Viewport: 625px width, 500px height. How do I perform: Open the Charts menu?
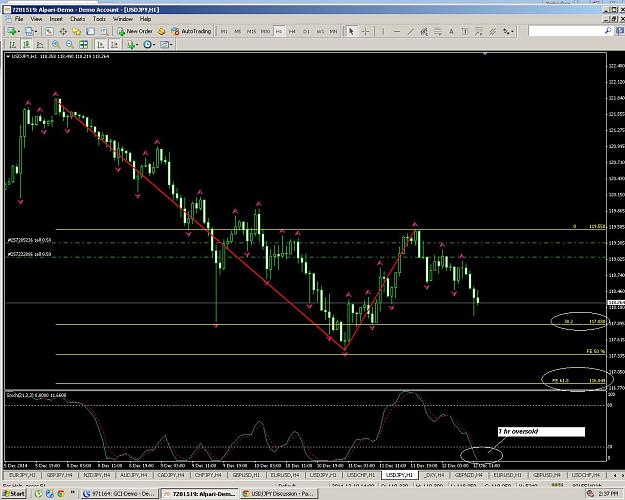coord(78,19)
